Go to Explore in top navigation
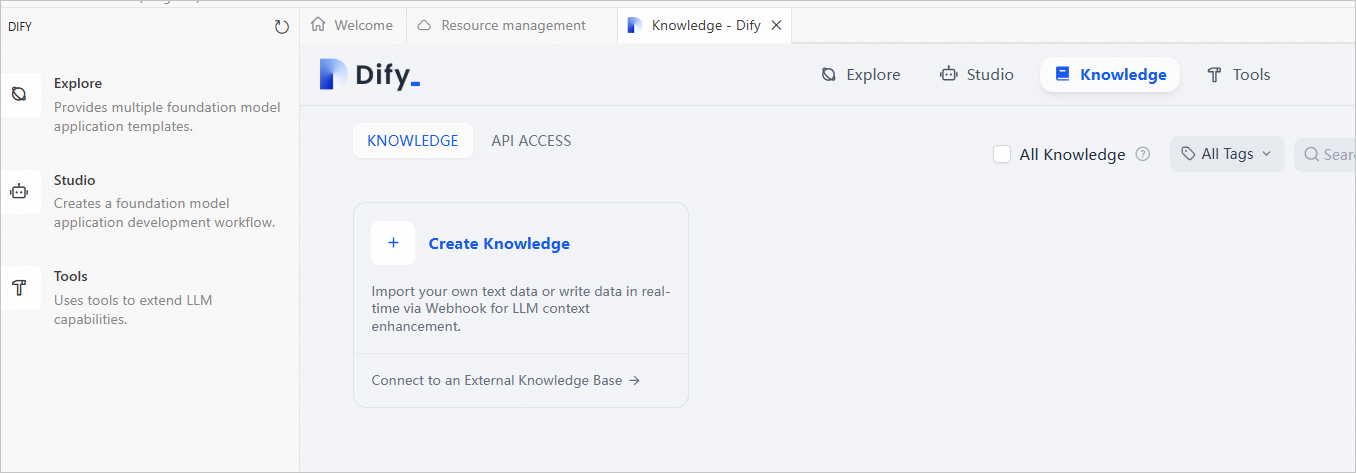1356x473 pixels. click(861, 74)
